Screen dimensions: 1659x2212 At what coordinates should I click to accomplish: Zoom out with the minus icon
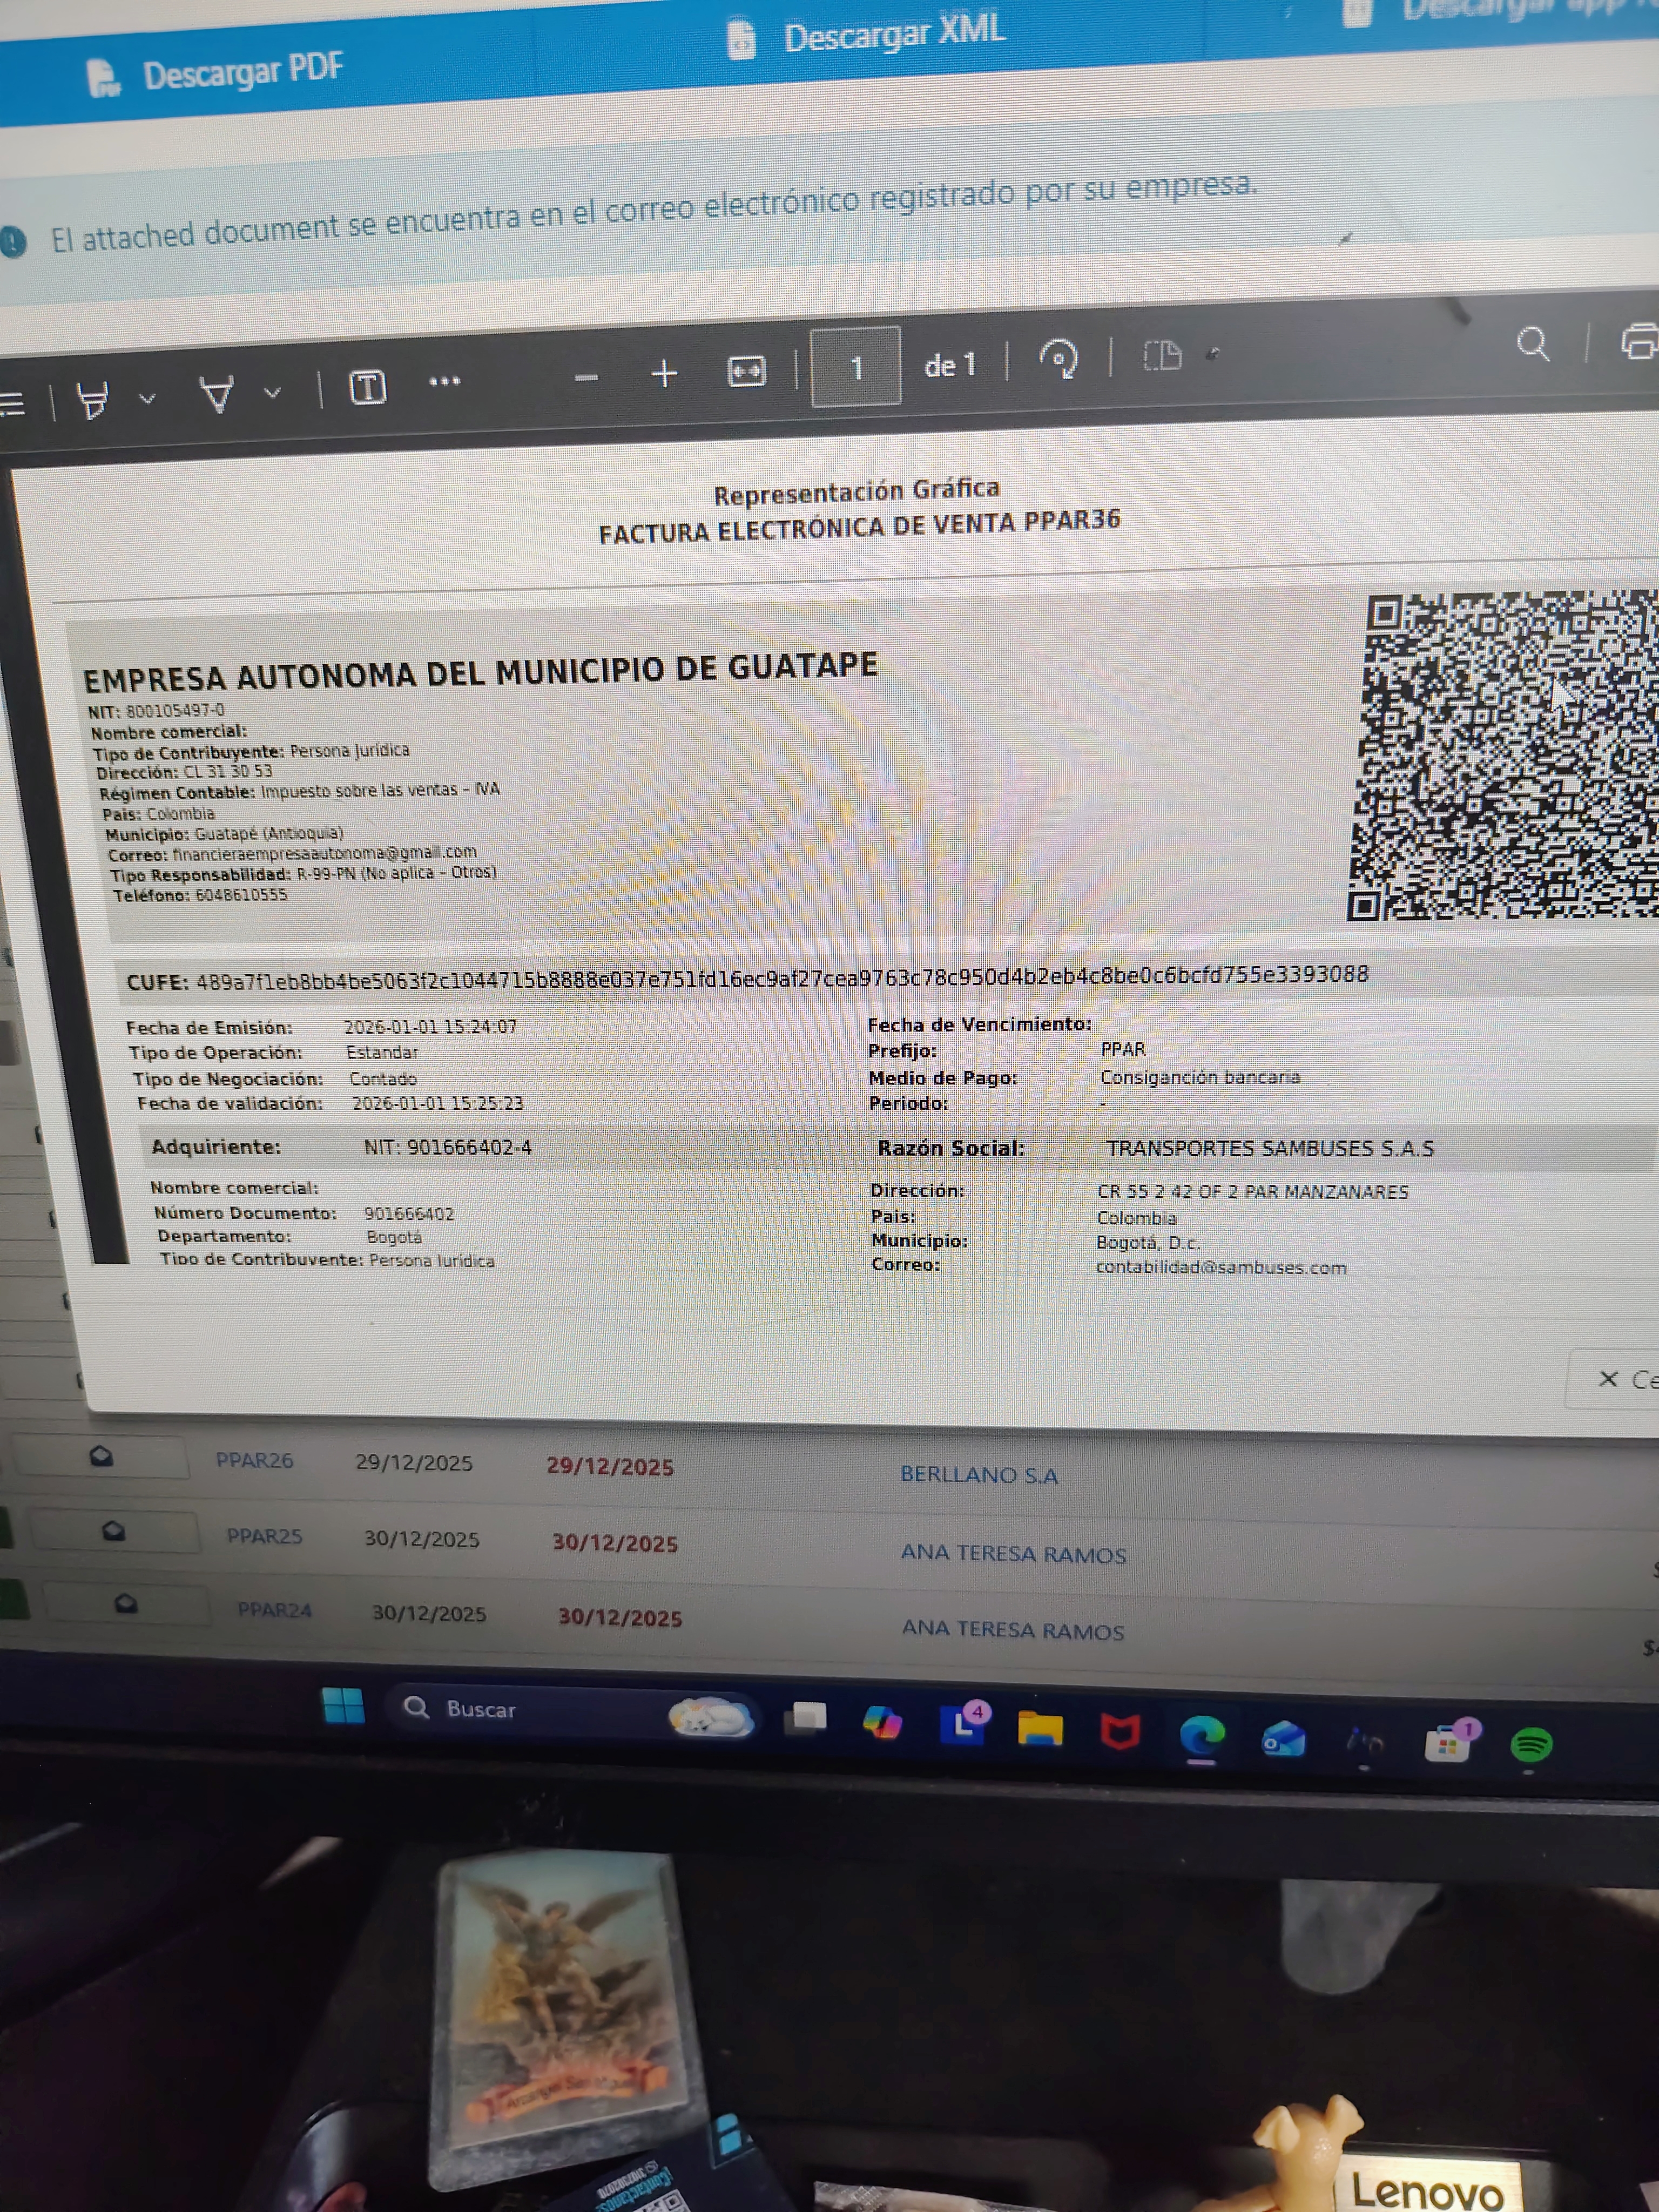tap(586, 377)
